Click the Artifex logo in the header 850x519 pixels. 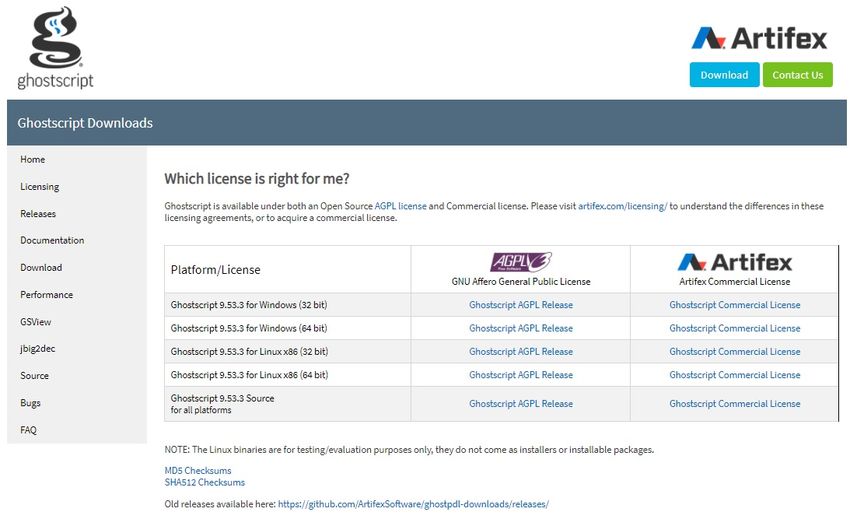point(760,38)
